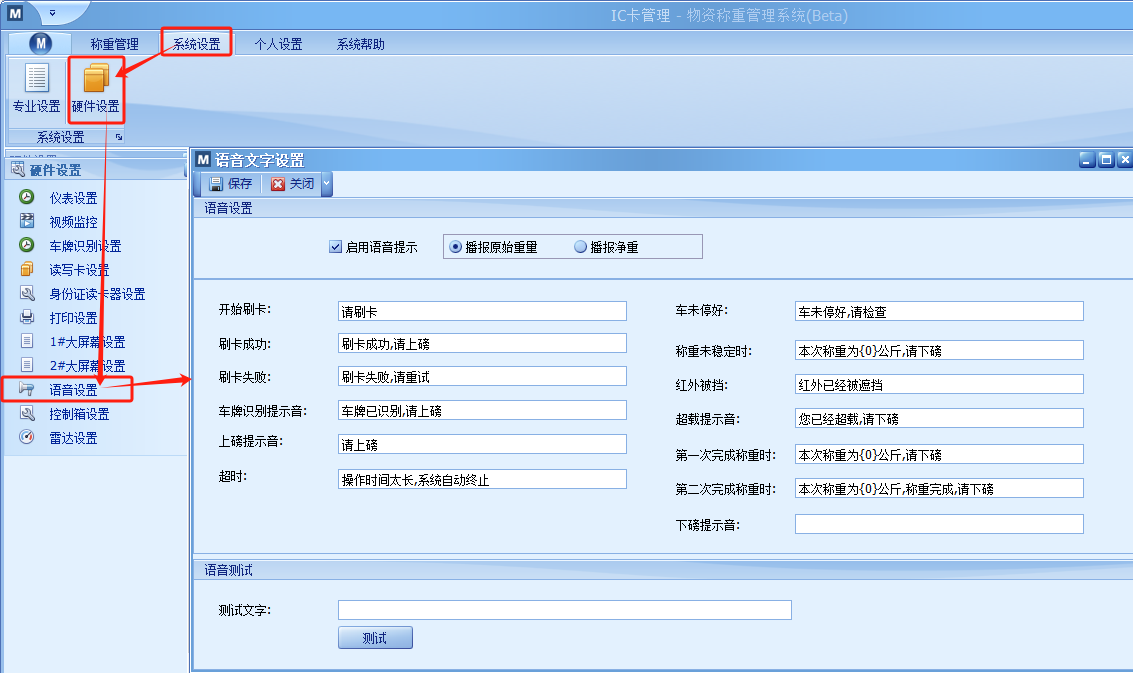Click the 硬件设置 panel header icon
Screen dimensions: 1133x673
(x=18, y=169)
